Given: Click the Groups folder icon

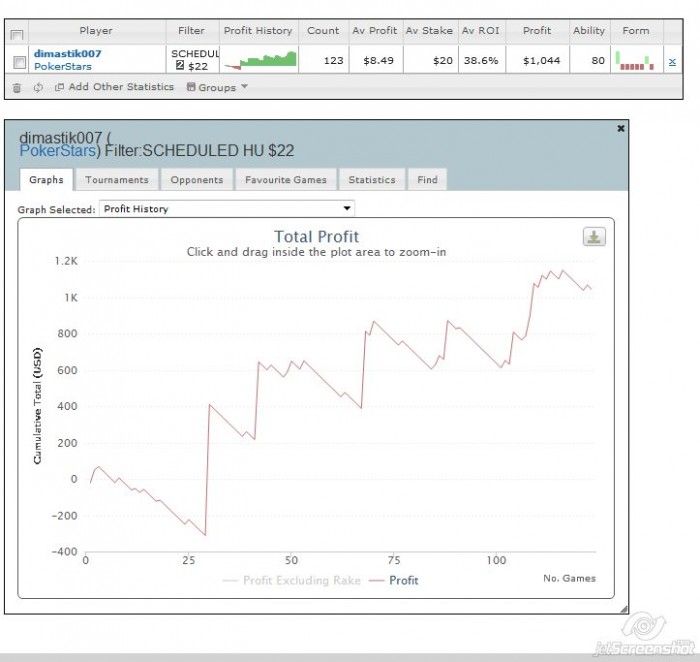Looking at the screenshot, I should pyautogui.click(x=191, y=87).
